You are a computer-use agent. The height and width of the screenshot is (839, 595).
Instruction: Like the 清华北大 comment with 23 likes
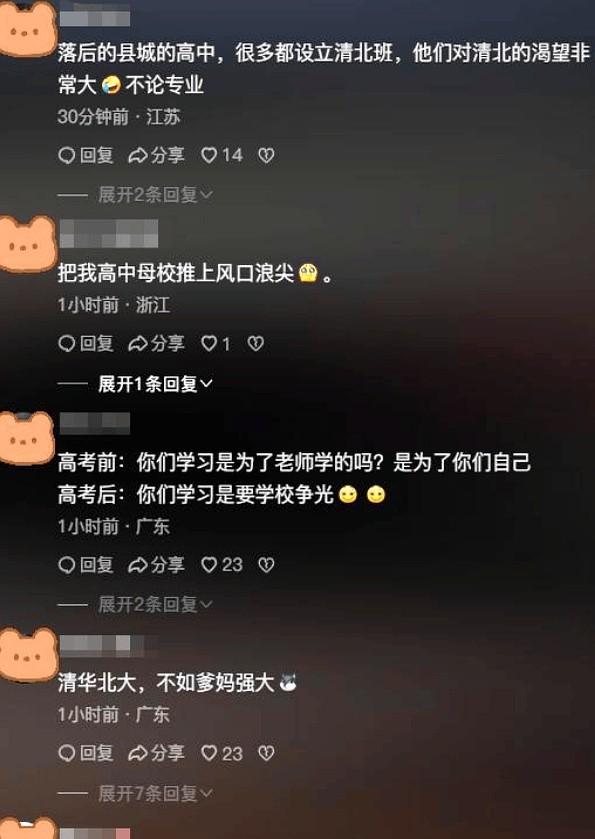tap(222, 753)
